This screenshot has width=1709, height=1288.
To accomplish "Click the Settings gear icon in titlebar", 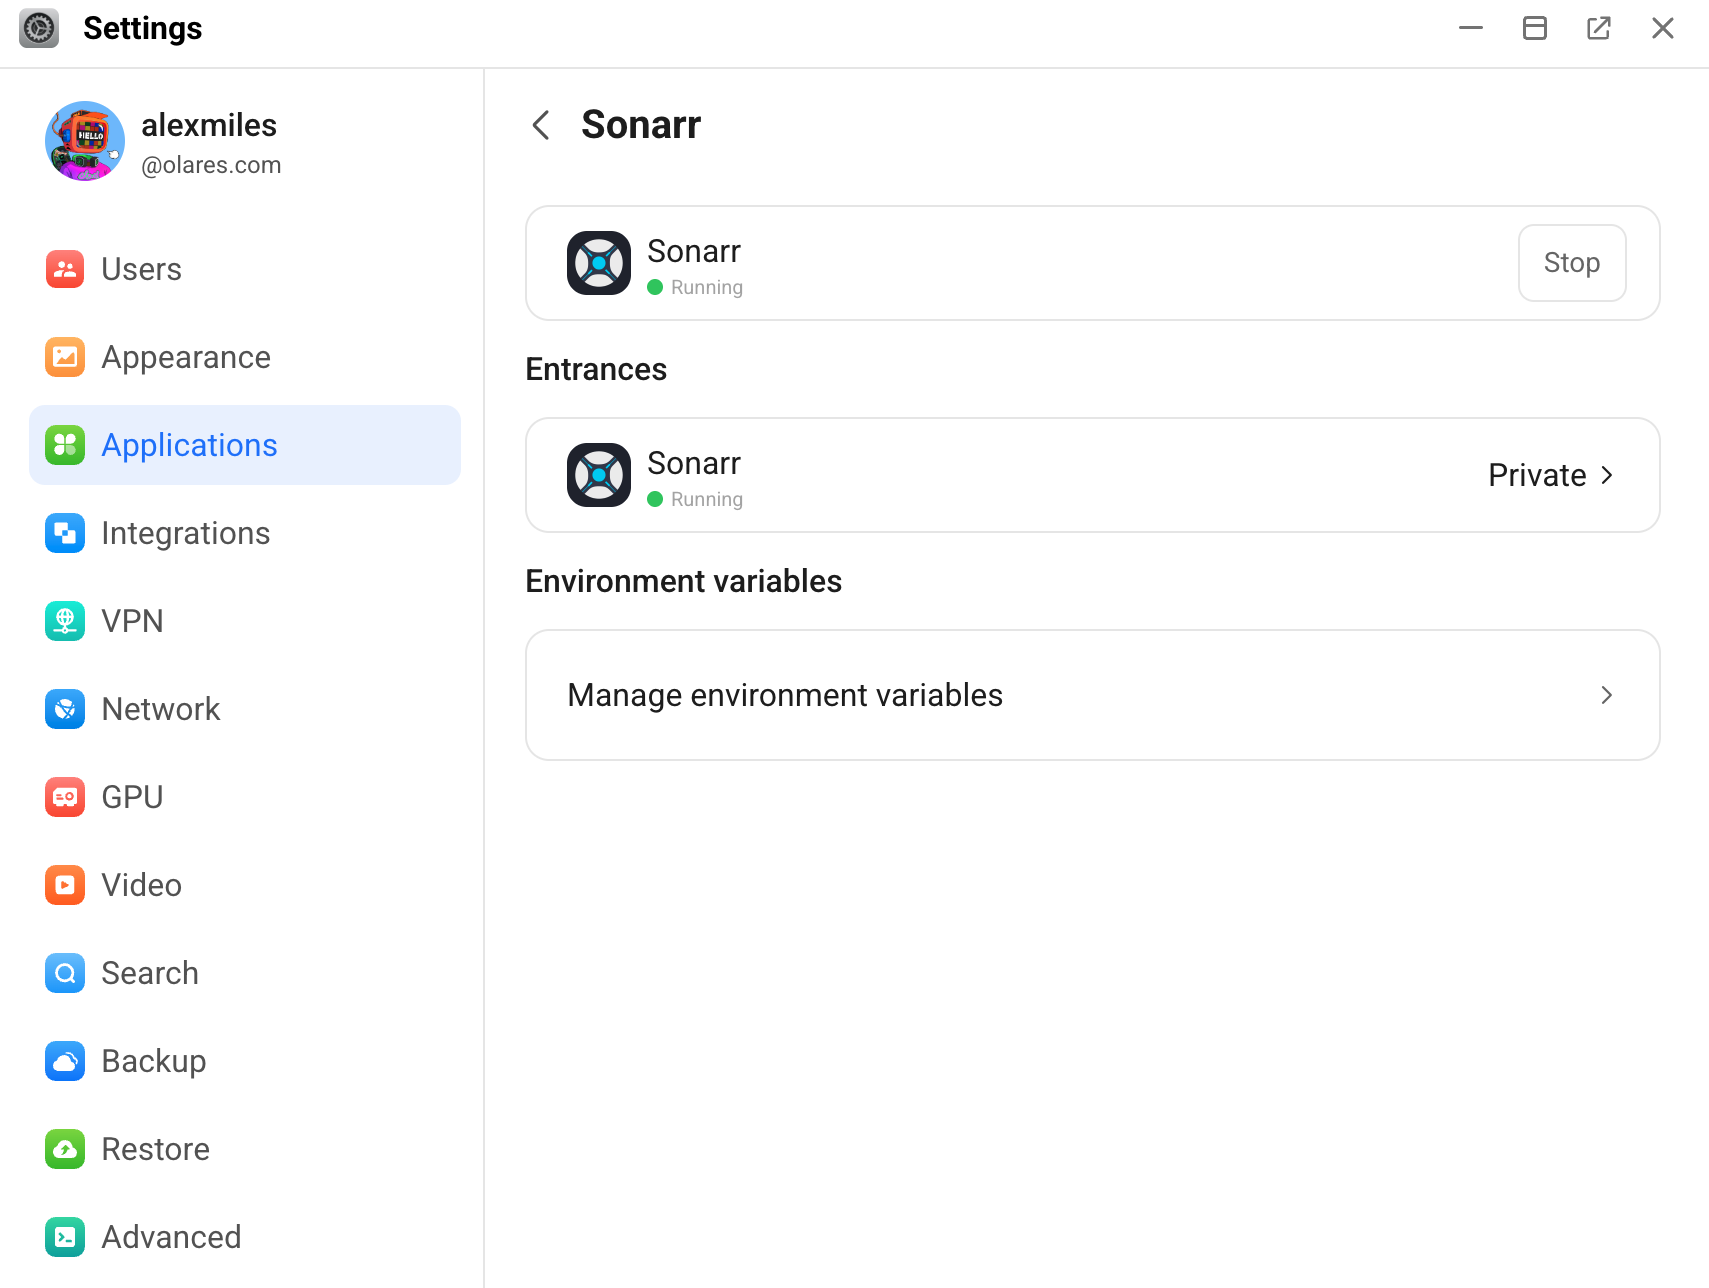I will (x=39, y=29).
